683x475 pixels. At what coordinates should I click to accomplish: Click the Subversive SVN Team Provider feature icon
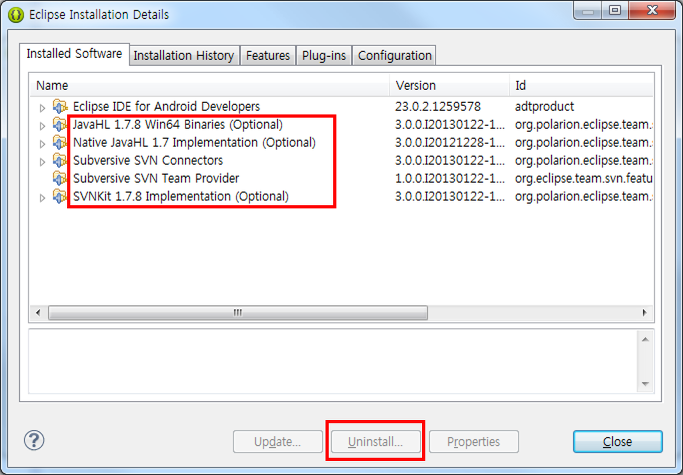(x=60, y=178)
